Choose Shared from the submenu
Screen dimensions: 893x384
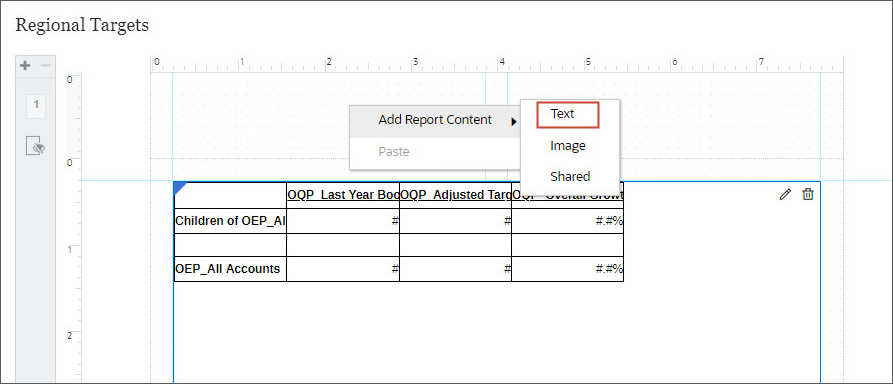(570, 177)
